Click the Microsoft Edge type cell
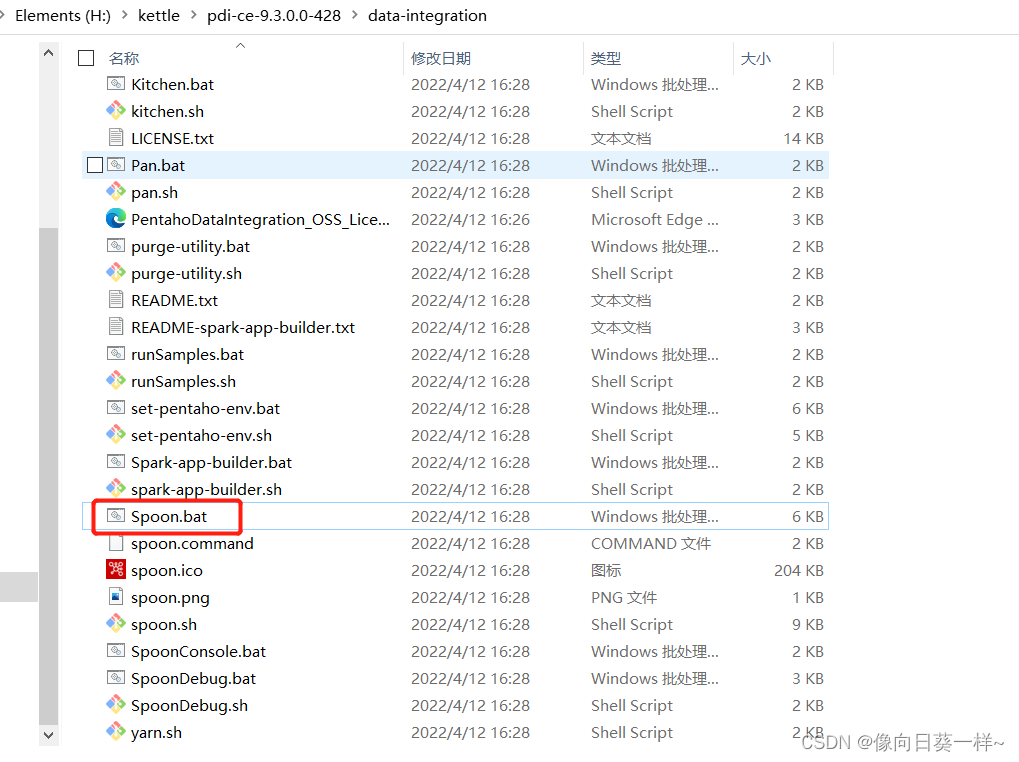The image size is (1019, 762). 654,220
